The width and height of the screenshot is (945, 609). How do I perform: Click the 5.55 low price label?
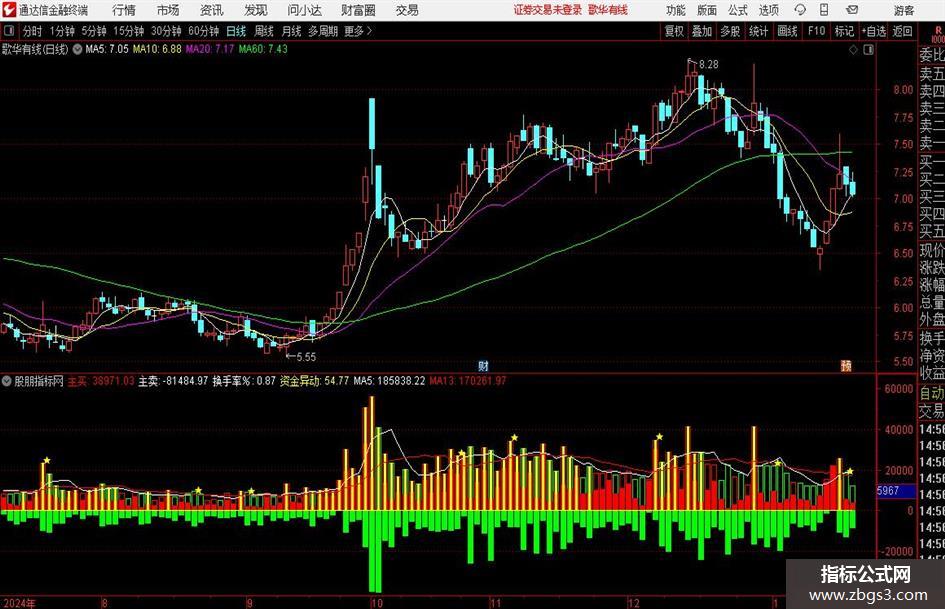306,357
